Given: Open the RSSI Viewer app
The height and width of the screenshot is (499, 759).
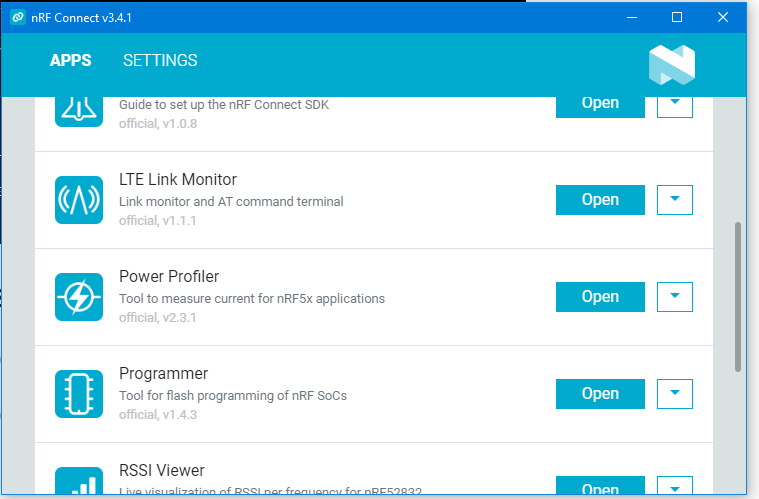Looking at the screenshot, I should [x=600, y=489].
